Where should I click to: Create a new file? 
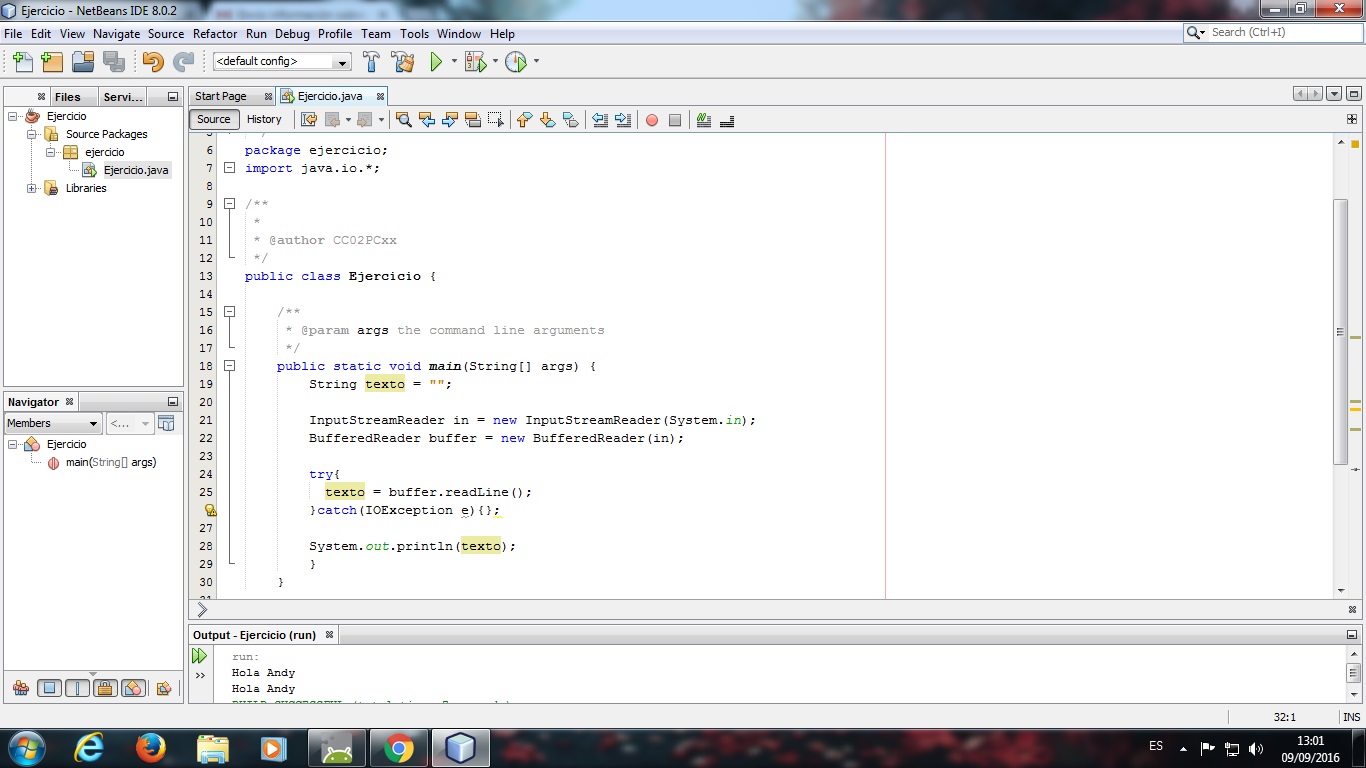coord(22,61)
